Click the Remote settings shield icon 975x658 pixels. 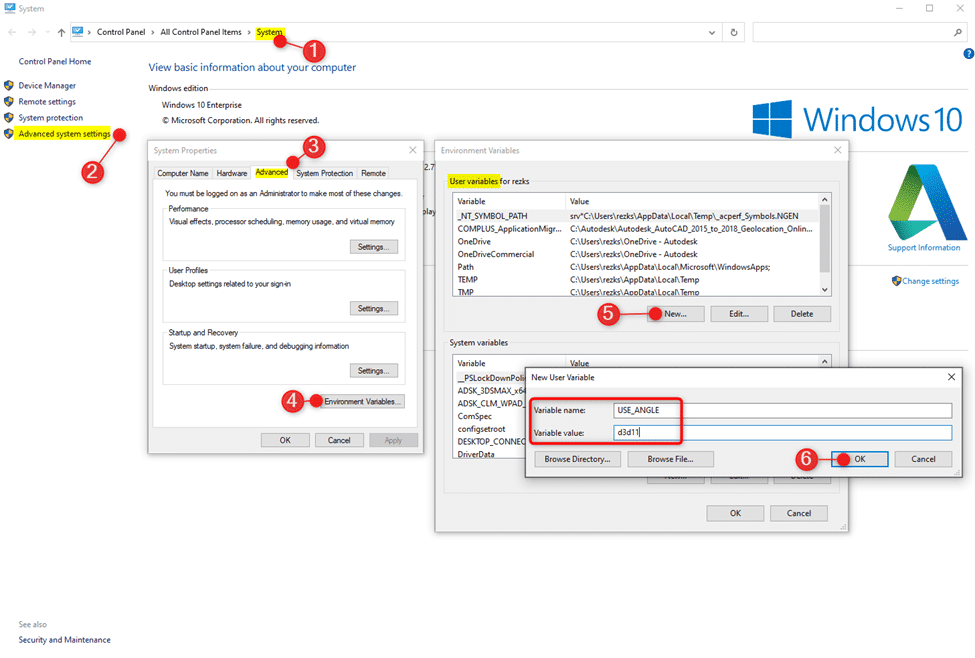[9, 101]
